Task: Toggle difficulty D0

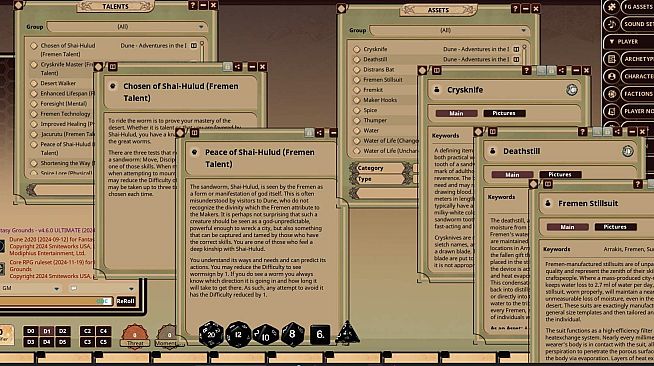Action: (x=30, y=331)
